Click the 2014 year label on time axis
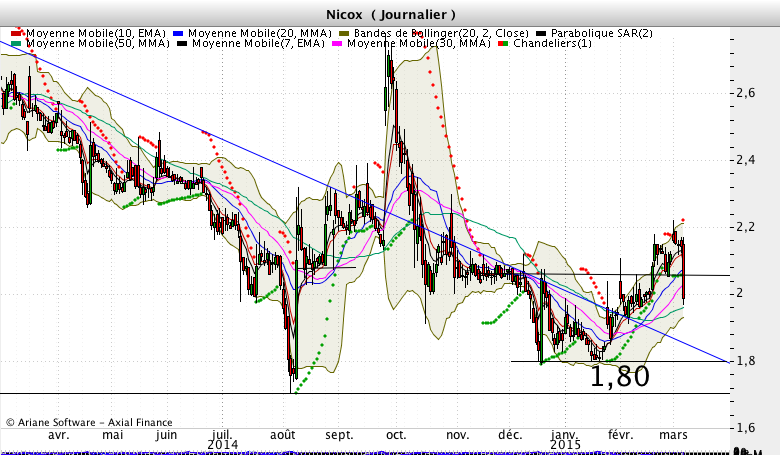The image size is (780, 455). pos(222,445)
